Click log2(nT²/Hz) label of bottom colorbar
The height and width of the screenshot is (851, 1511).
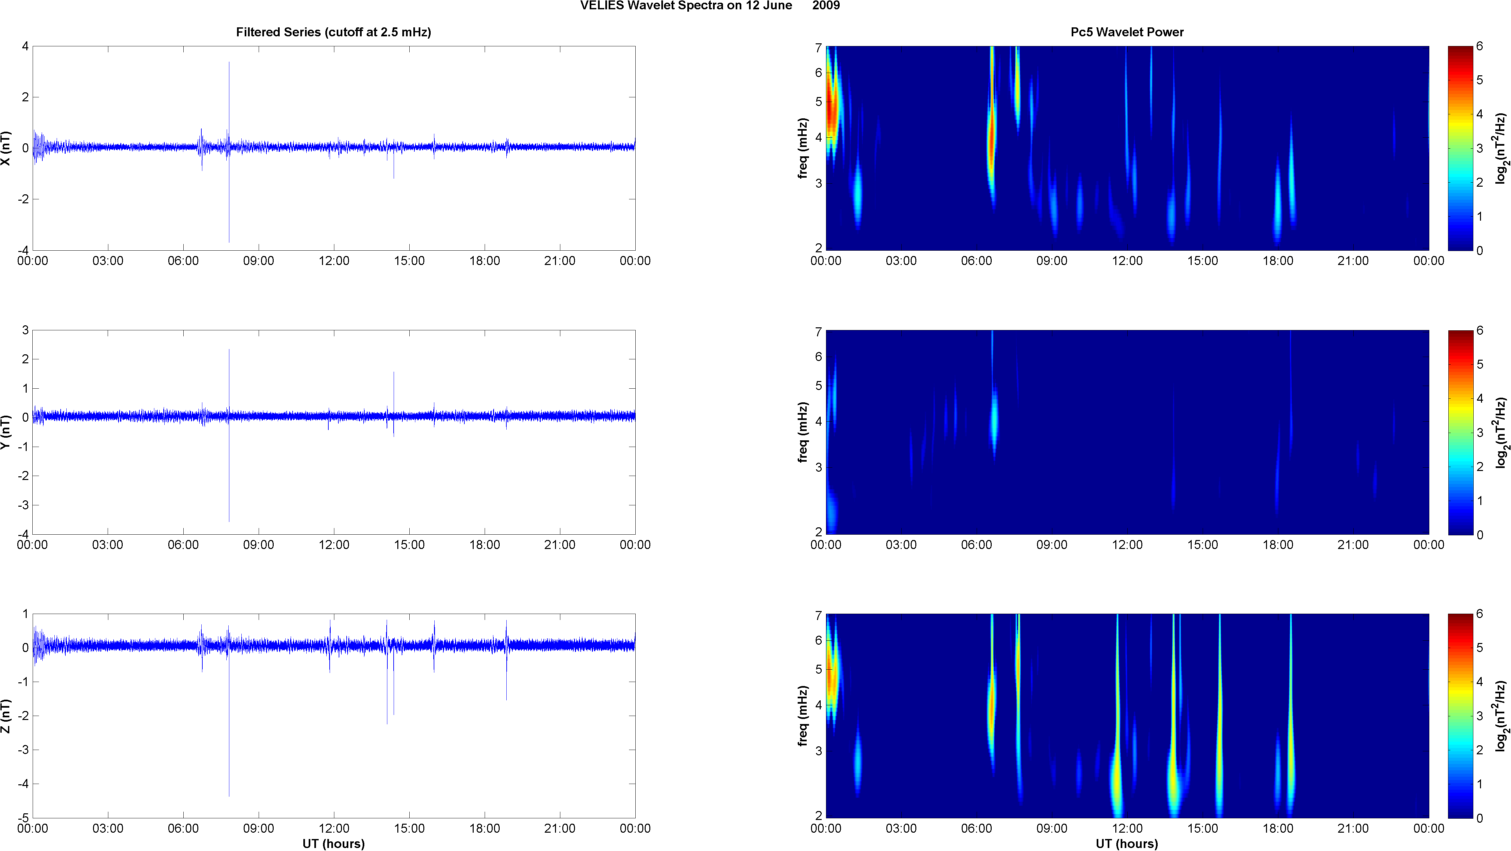coord(1501,716)
